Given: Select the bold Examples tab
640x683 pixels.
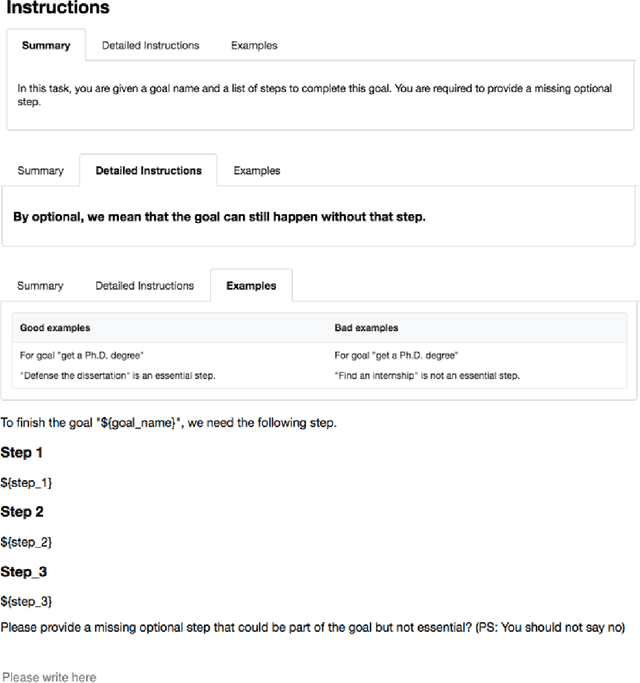Looking at the screenshot, I should tap(251, 285).
